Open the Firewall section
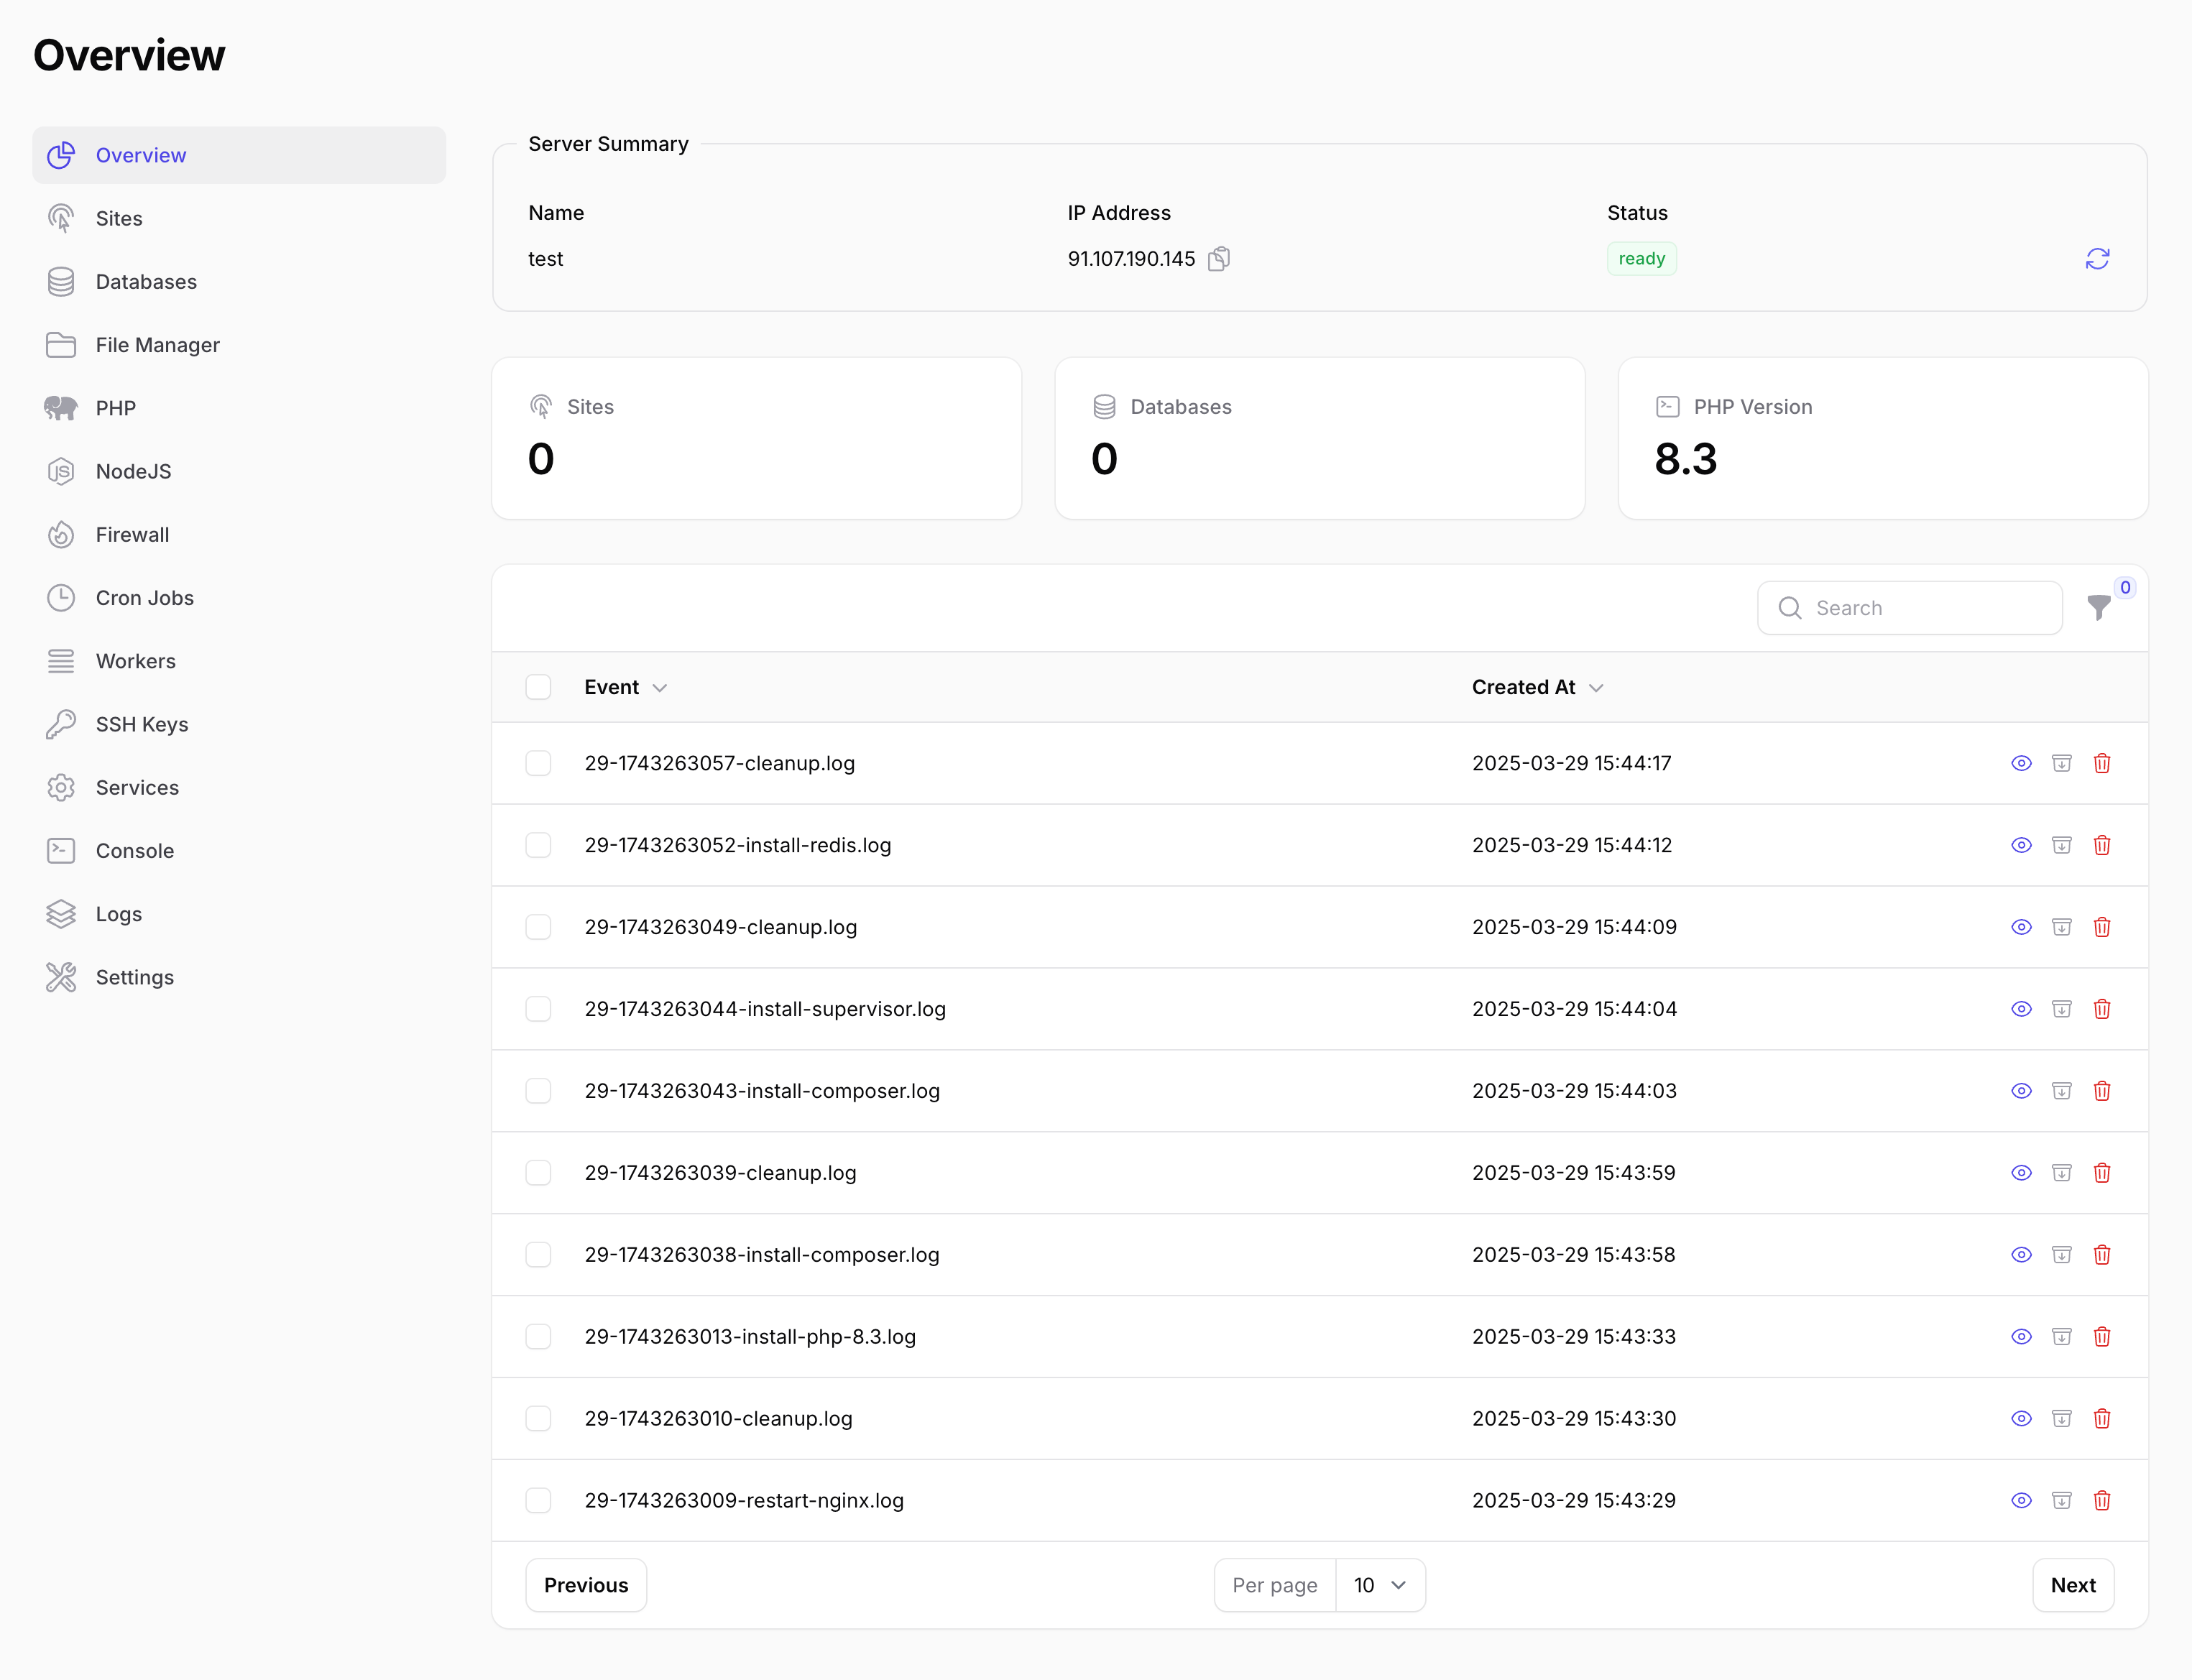This screenshot has height=1680, width=2192. (239, 535)
